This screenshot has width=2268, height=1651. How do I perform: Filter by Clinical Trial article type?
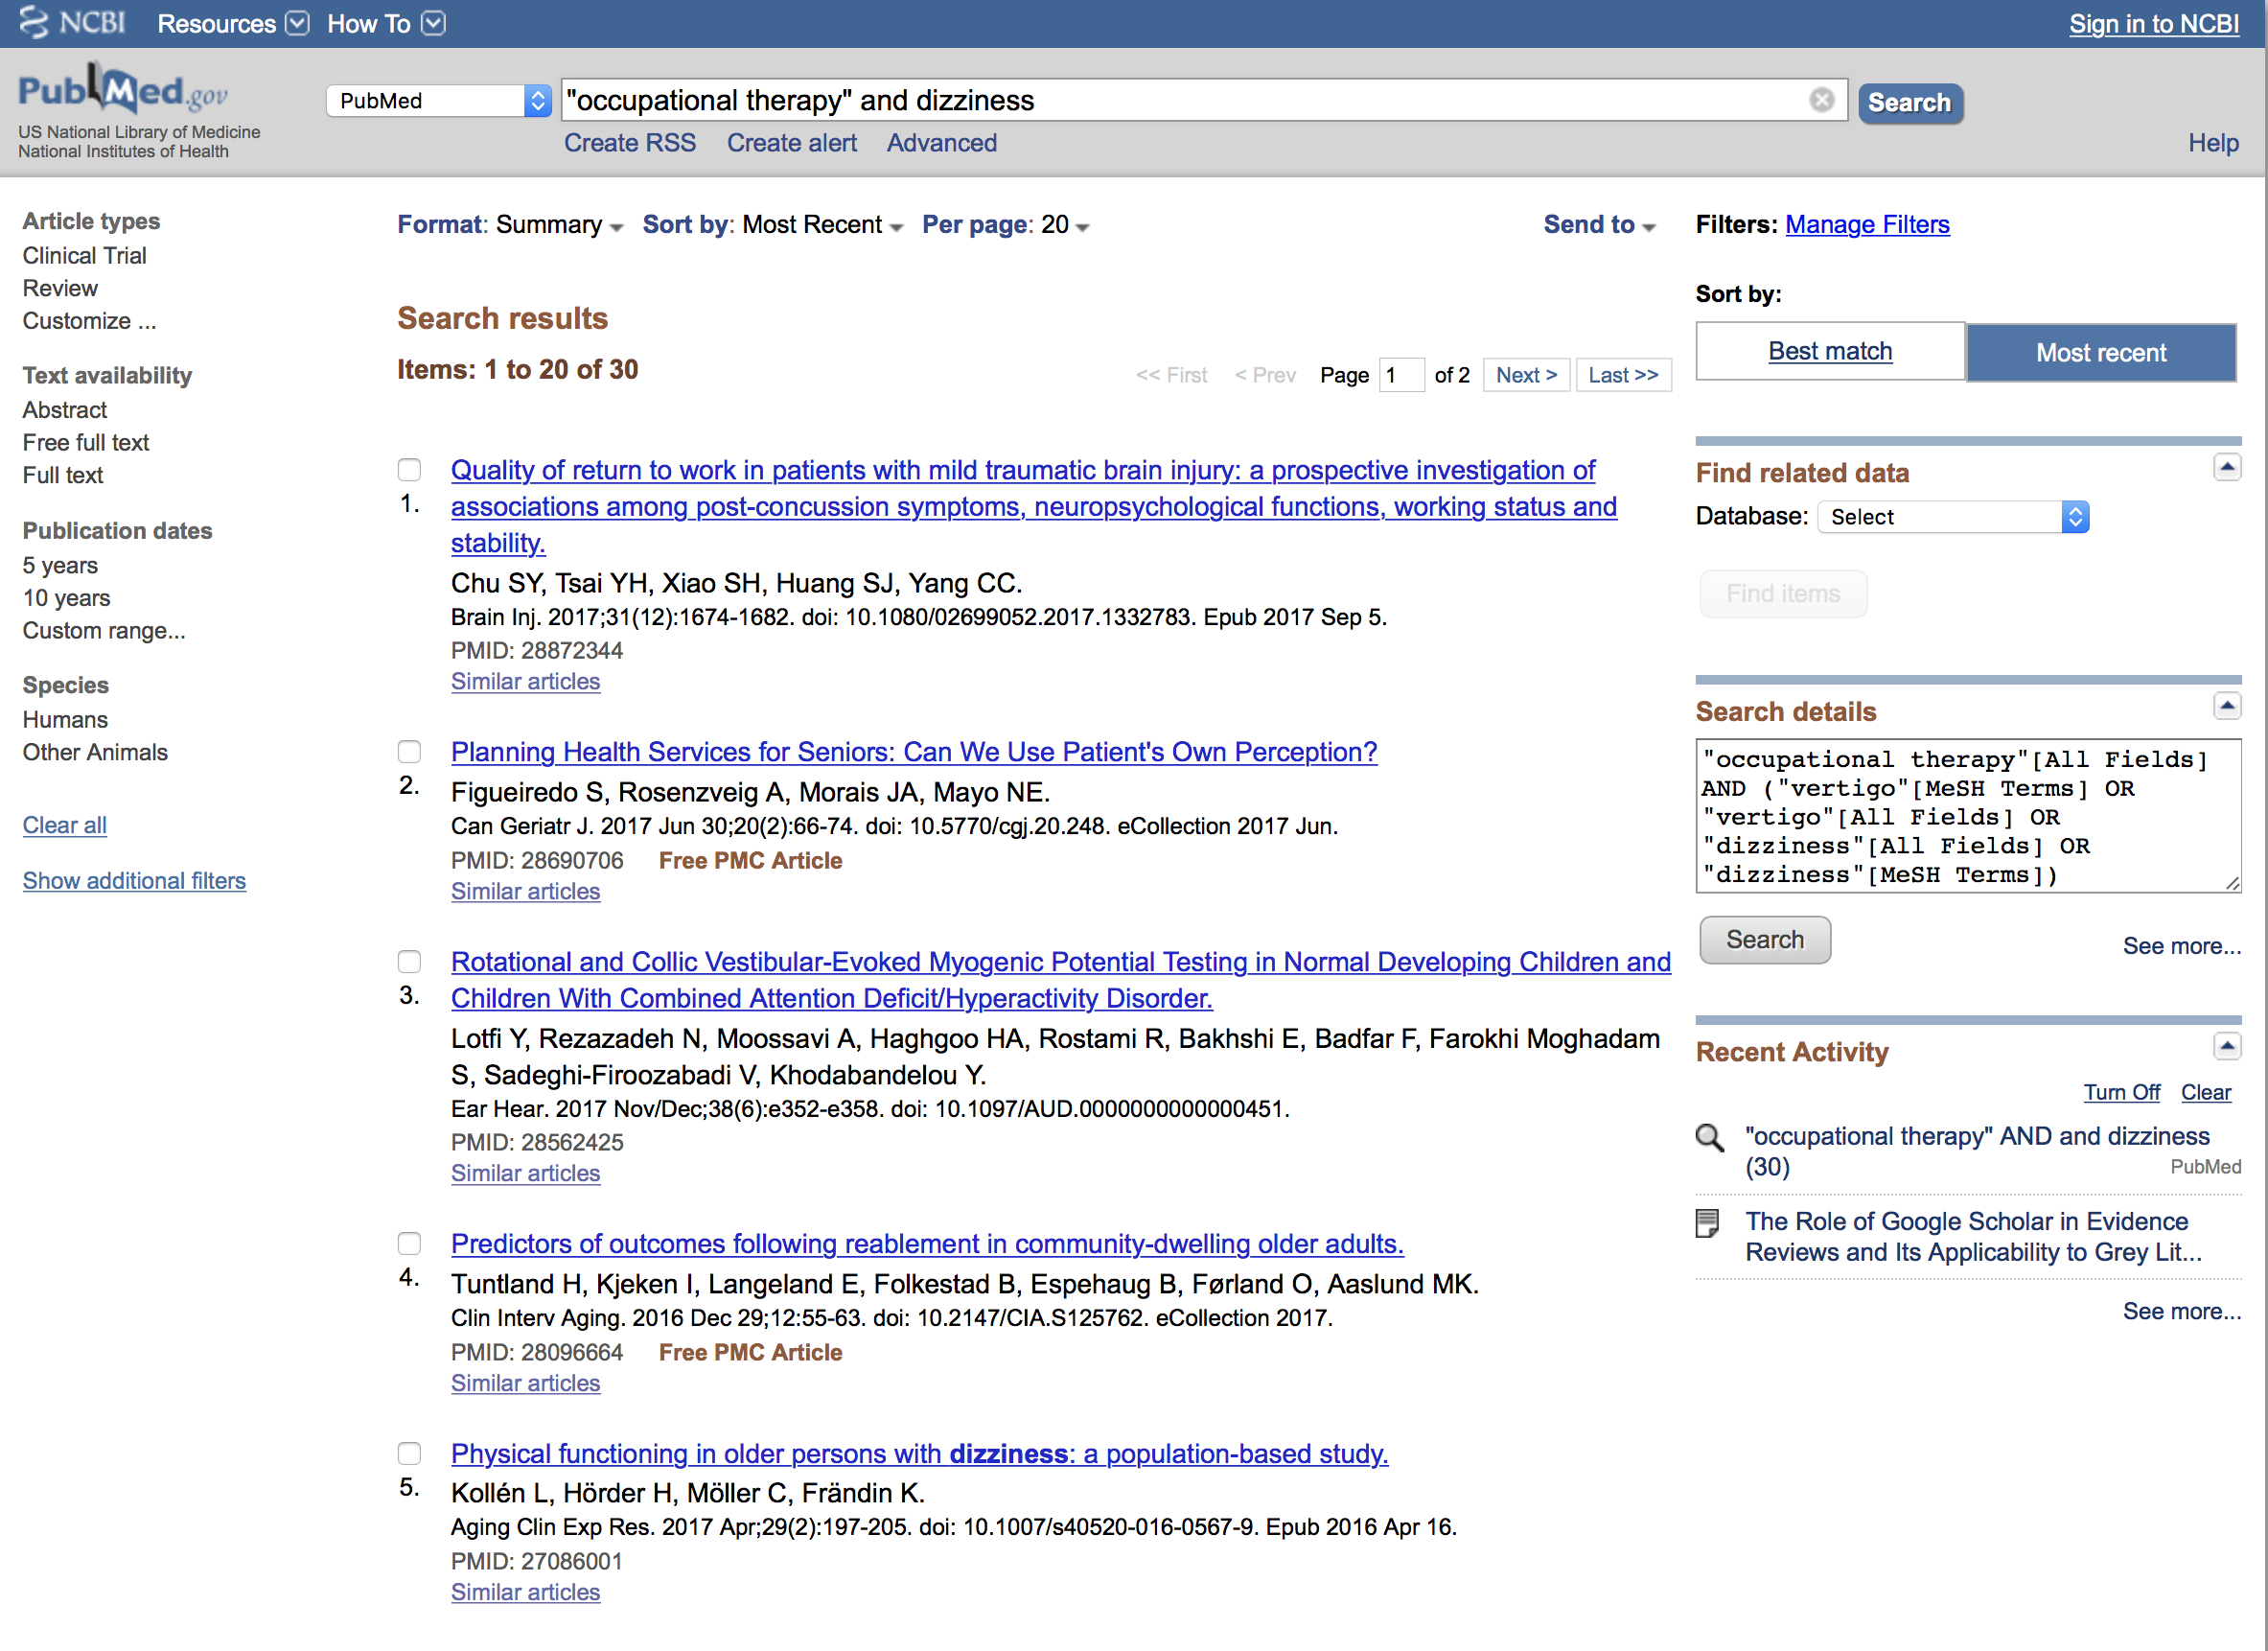85,256
